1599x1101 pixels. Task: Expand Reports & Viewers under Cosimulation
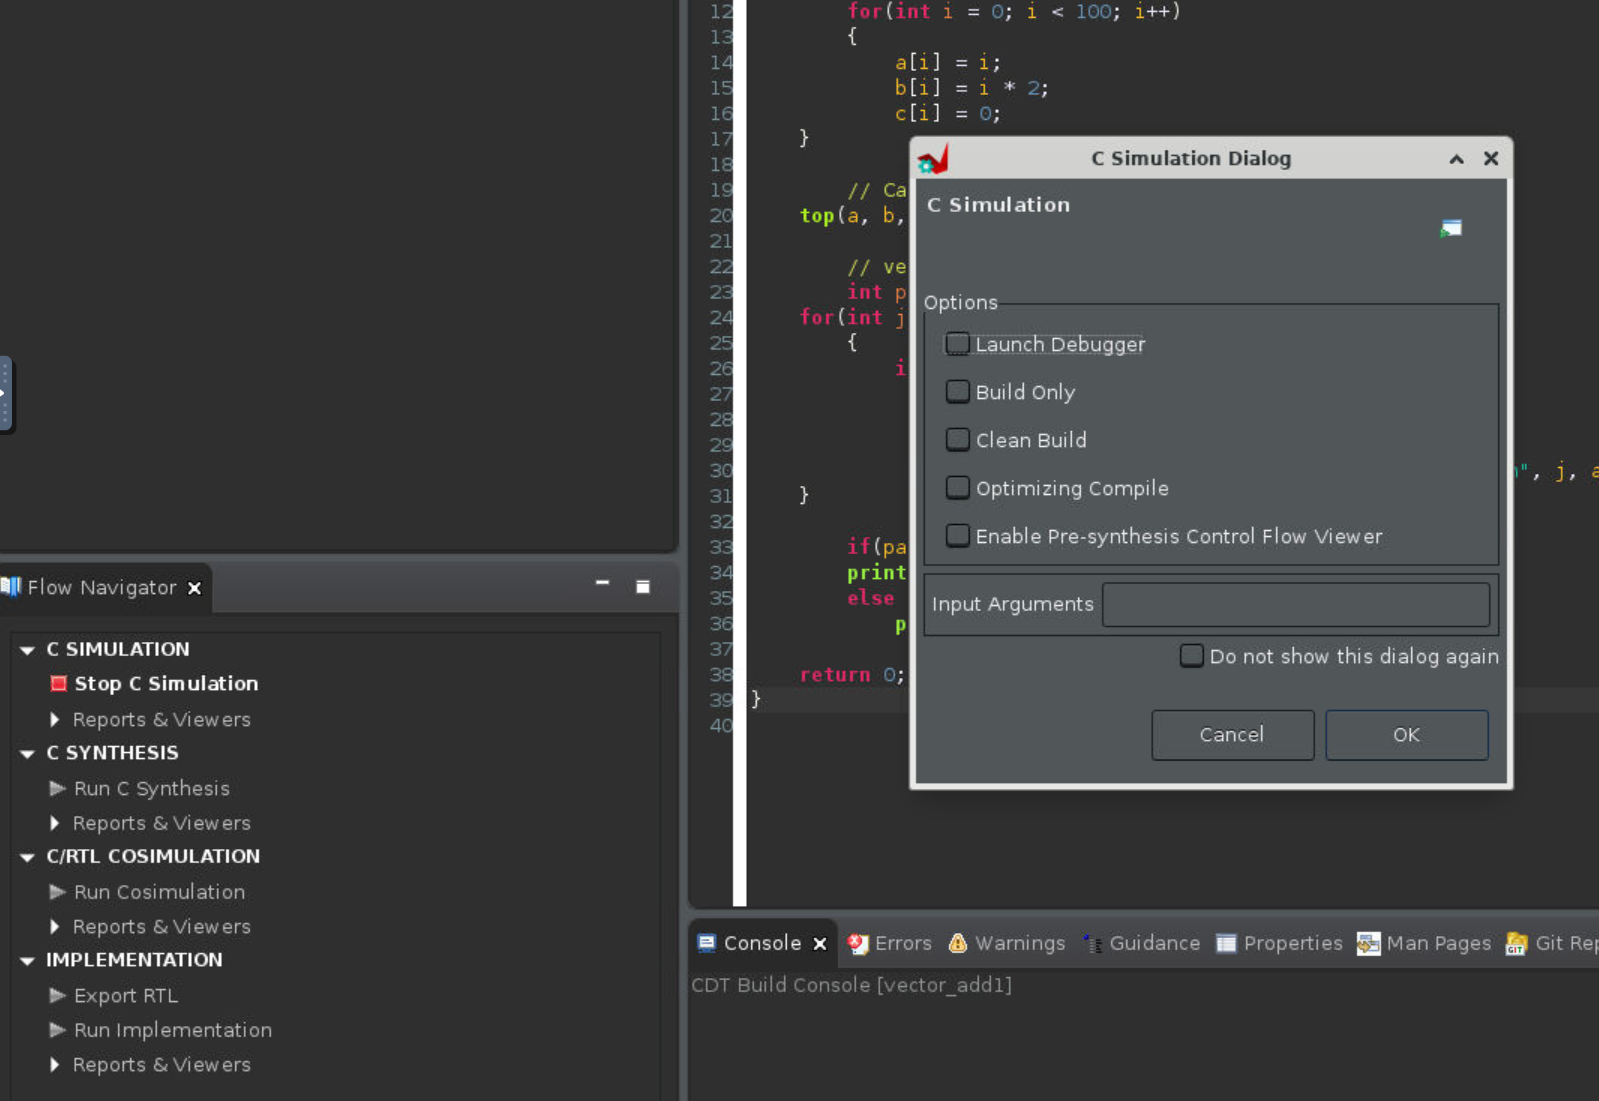click(x=55, y=927)
